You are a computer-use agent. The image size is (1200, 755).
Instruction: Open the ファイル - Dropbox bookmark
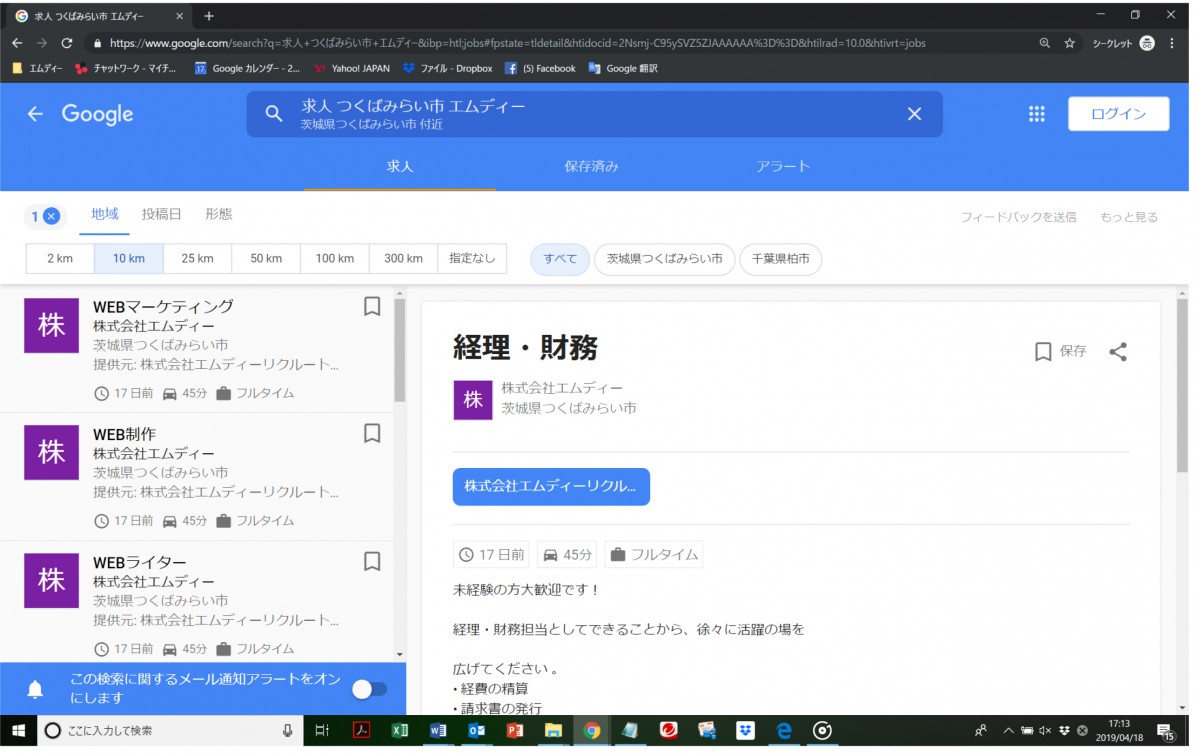447,68
